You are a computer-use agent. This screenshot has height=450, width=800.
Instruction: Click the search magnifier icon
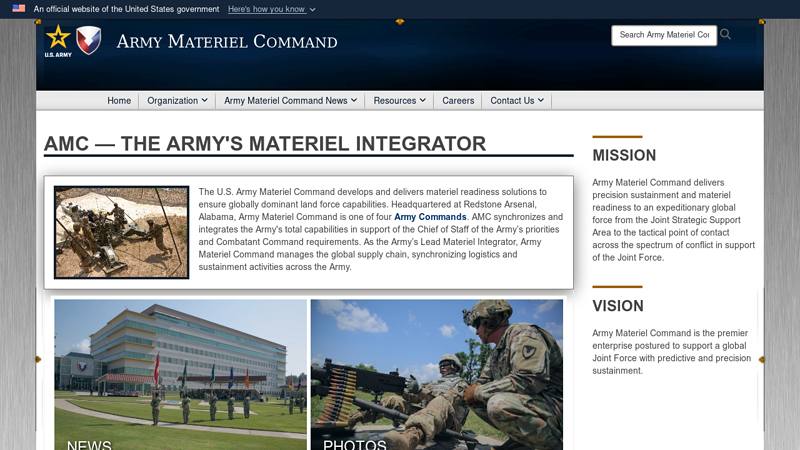(x=726, y=35)
